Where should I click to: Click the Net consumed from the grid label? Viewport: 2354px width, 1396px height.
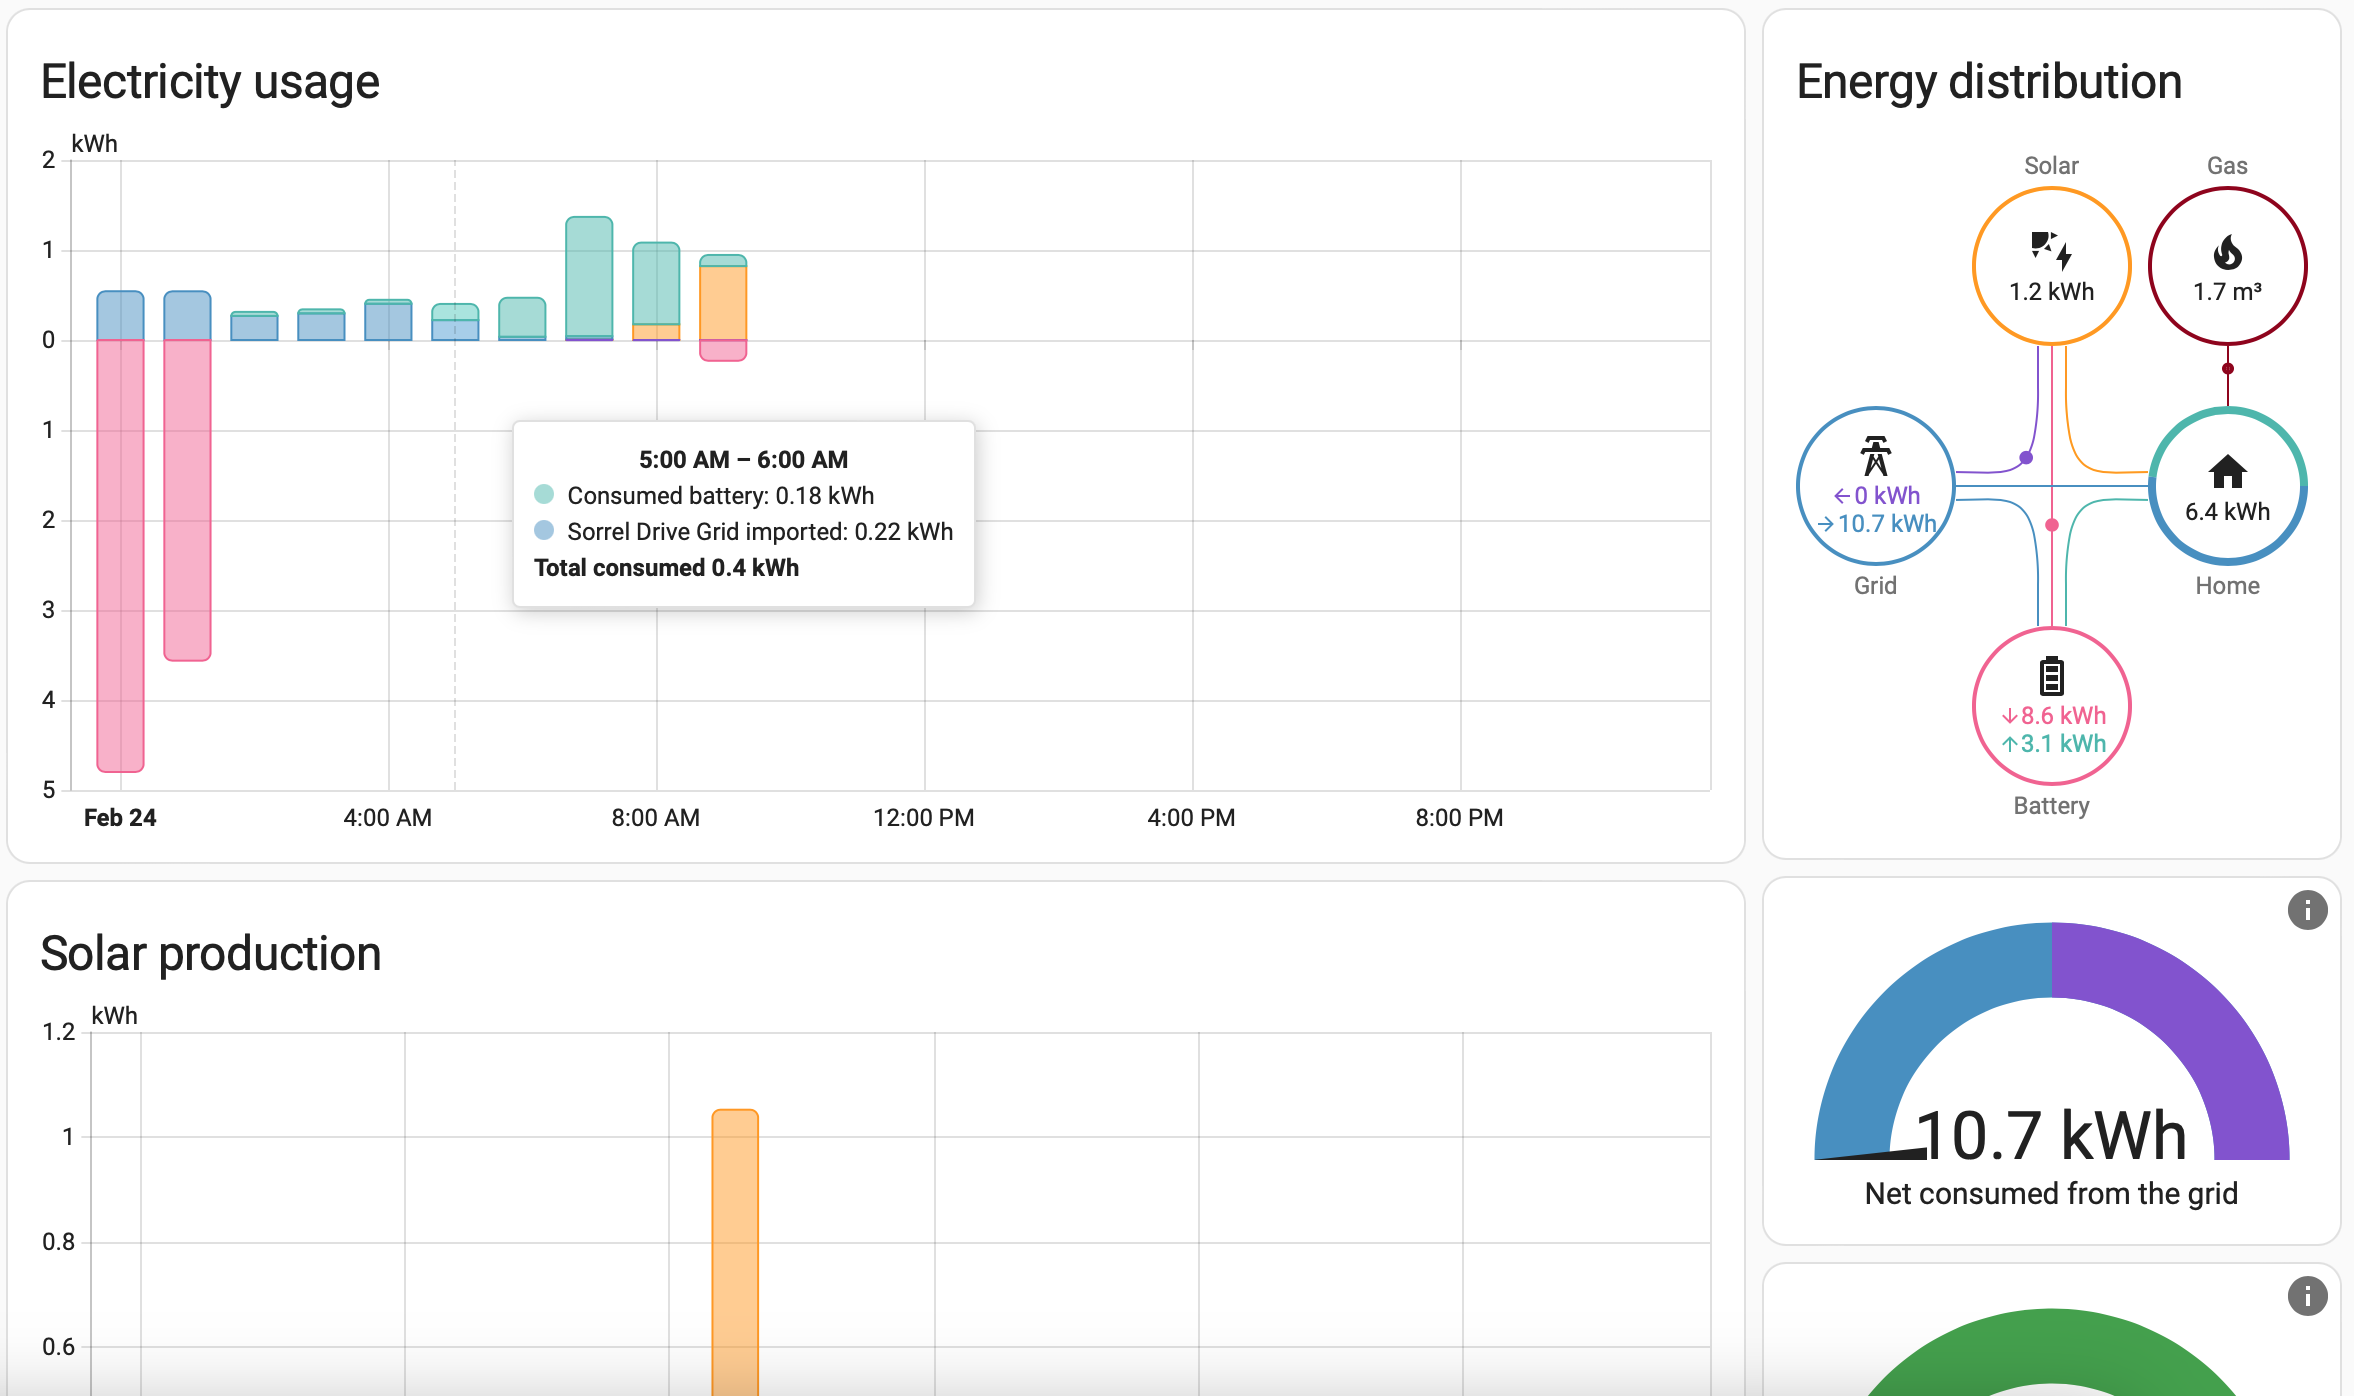click(2051, 1192)
